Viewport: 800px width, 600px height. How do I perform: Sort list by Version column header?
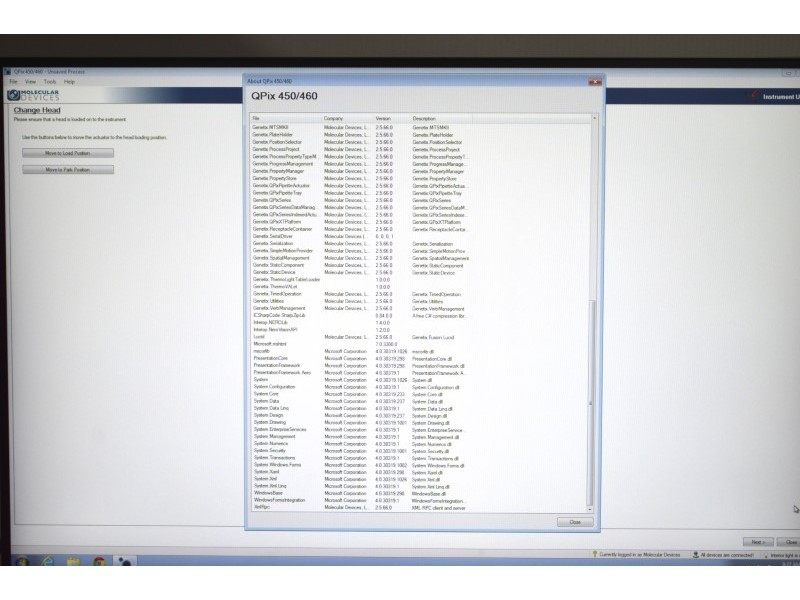point(392,118)
